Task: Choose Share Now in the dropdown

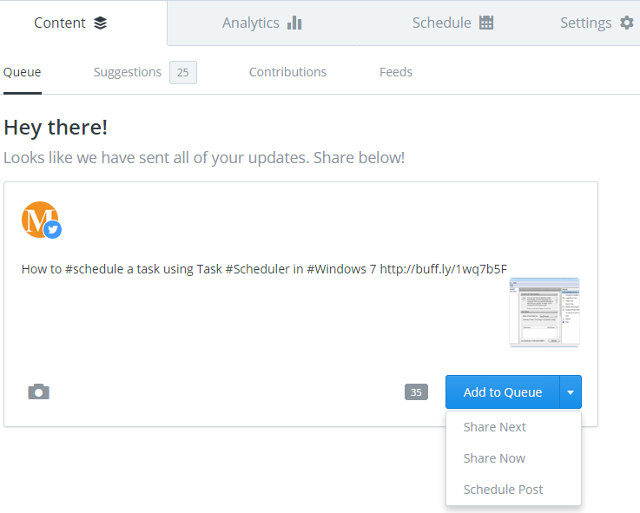Action: 494,458
